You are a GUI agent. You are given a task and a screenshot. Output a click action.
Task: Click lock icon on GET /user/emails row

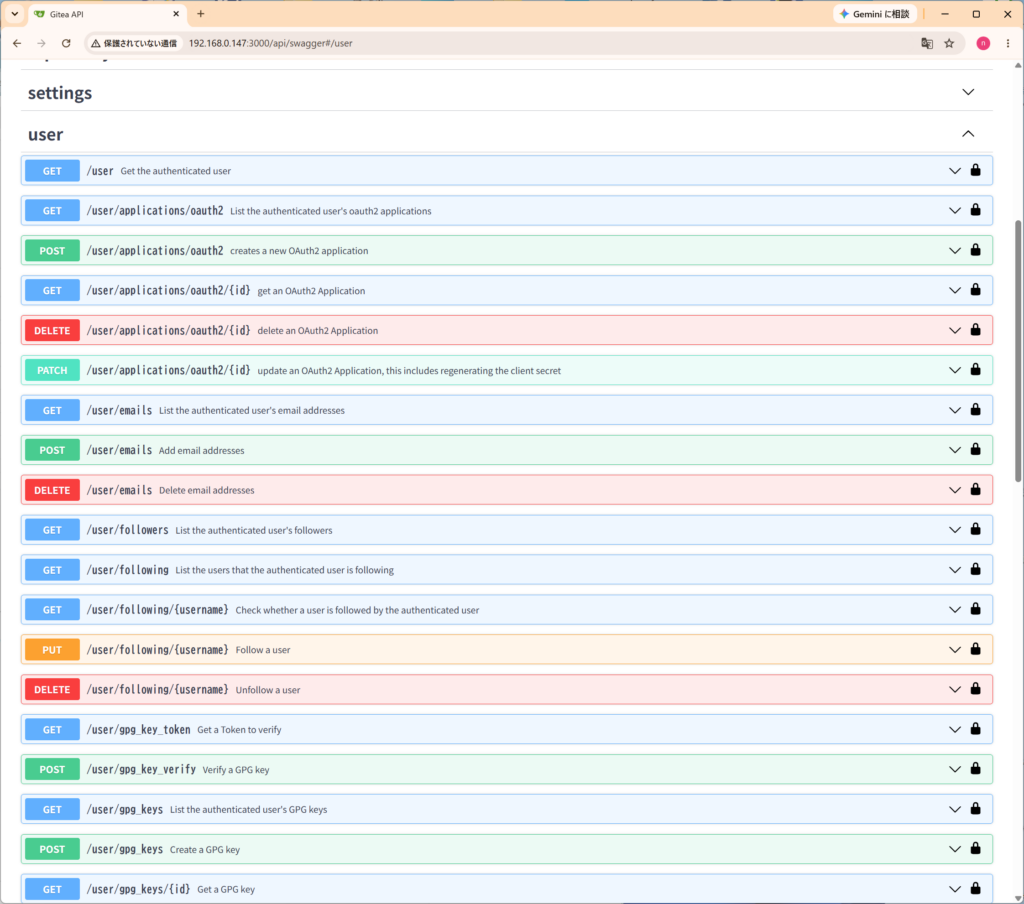click(975, 410)
